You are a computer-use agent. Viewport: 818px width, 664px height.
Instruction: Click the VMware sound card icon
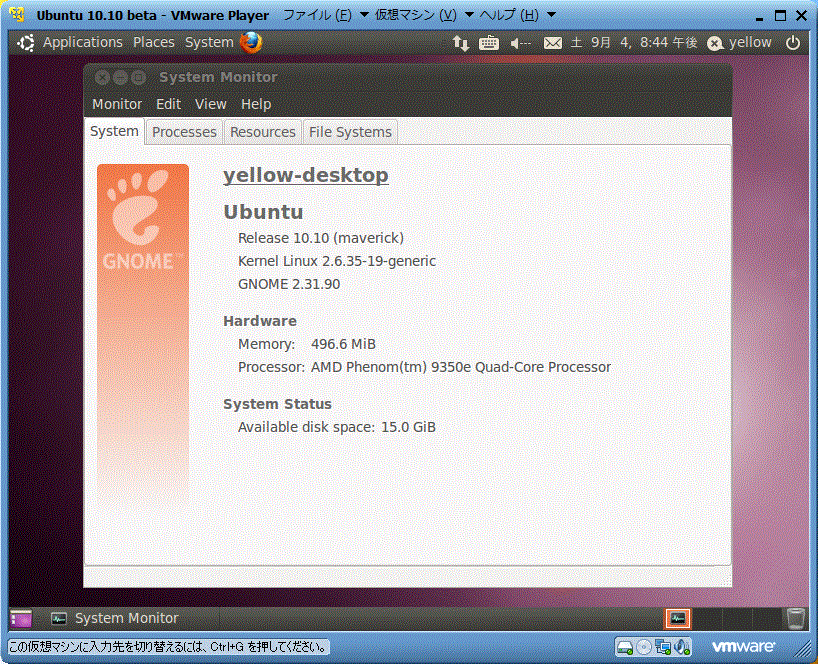point(681,647)
